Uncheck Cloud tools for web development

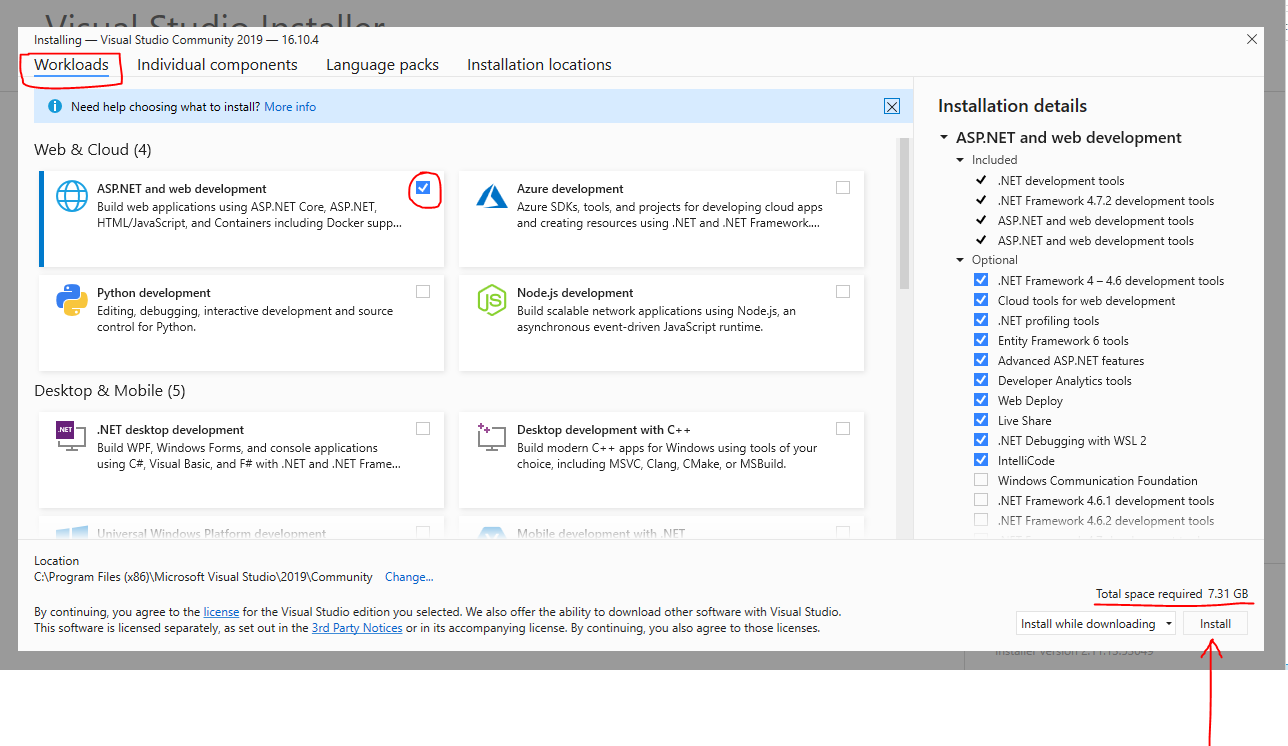981,300
